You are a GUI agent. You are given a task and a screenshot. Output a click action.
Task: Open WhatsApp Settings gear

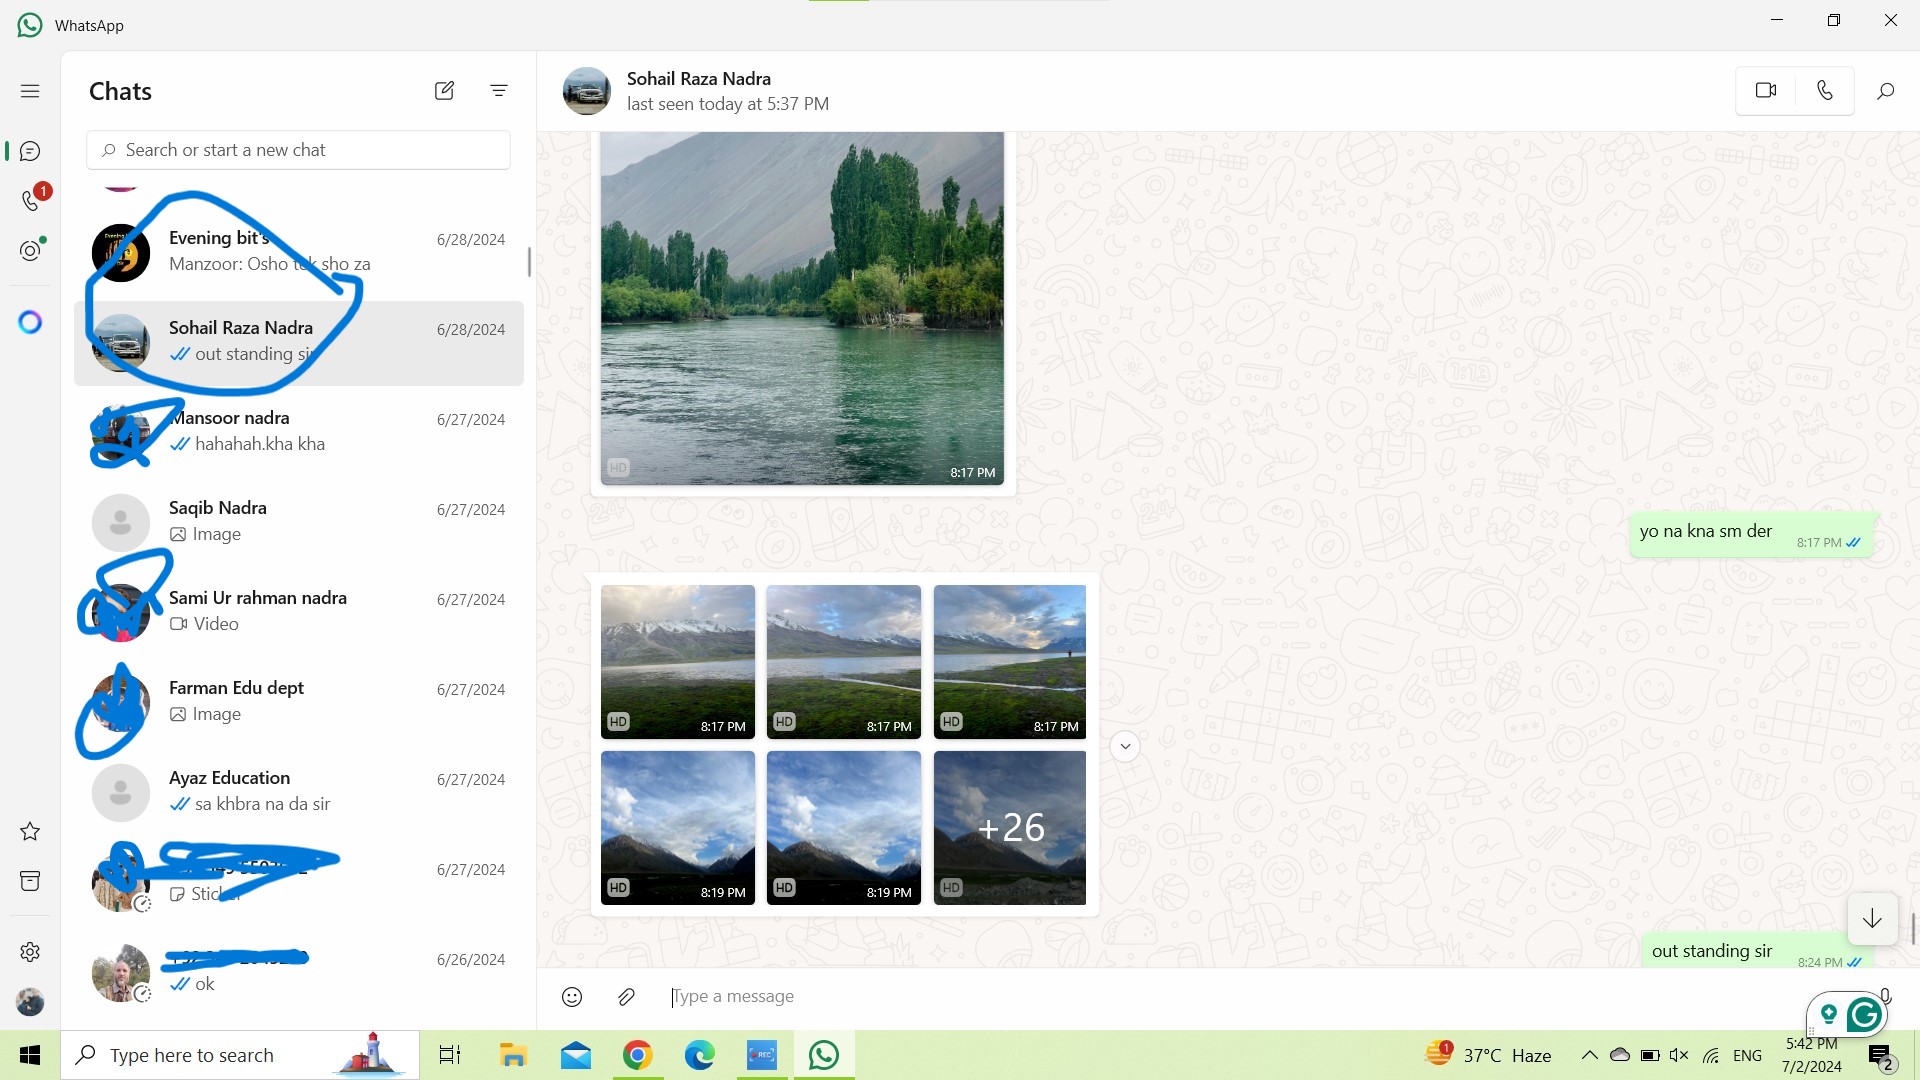[30, 952]
